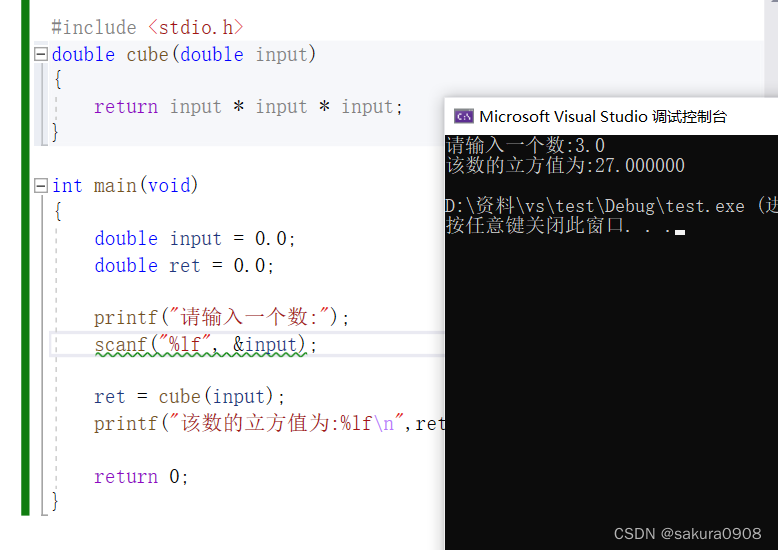
Task: Click the 'int main(void)' line
Action: (125, 185)
